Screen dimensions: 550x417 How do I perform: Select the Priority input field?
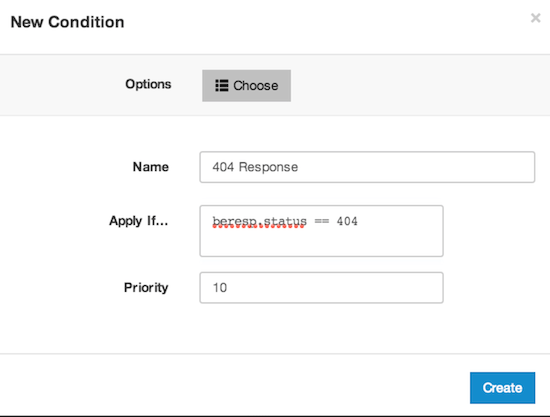[321, 288]
